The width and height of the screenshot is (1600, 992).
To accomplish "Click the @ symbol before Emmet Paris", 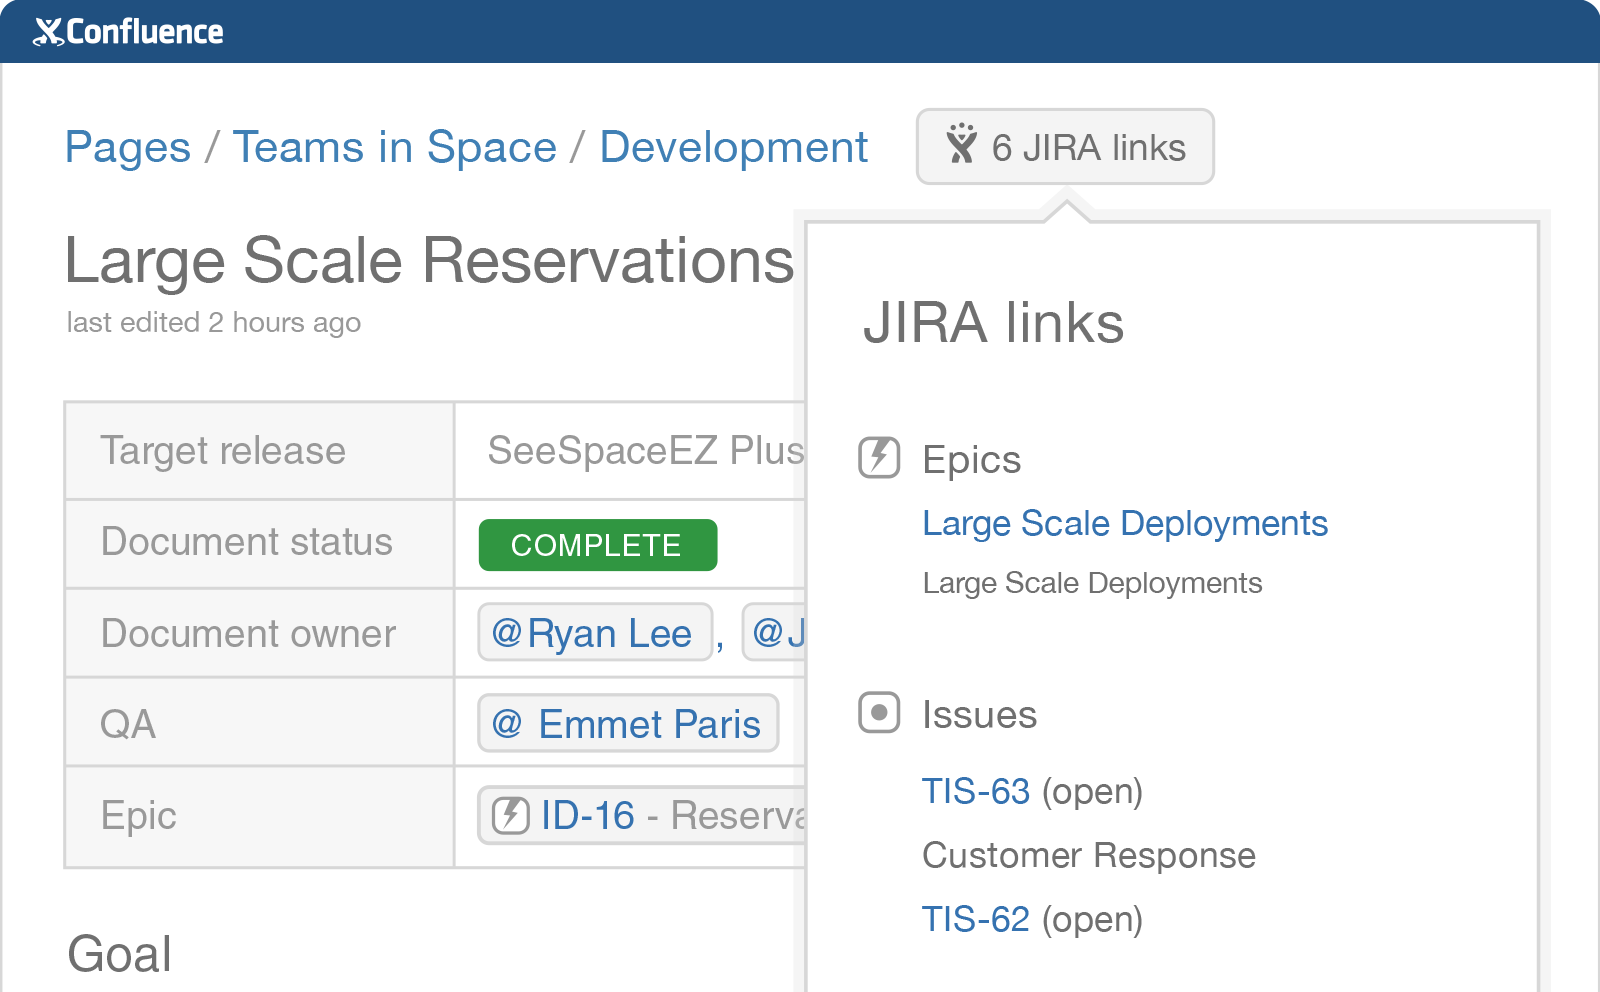I will pyautogui.click(x=507, y=723).
